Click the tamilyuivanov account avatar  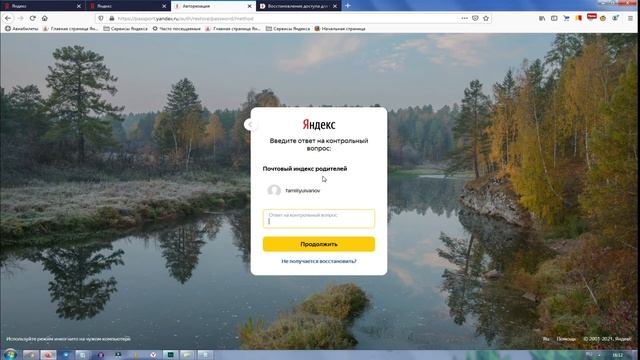point(274,190)
